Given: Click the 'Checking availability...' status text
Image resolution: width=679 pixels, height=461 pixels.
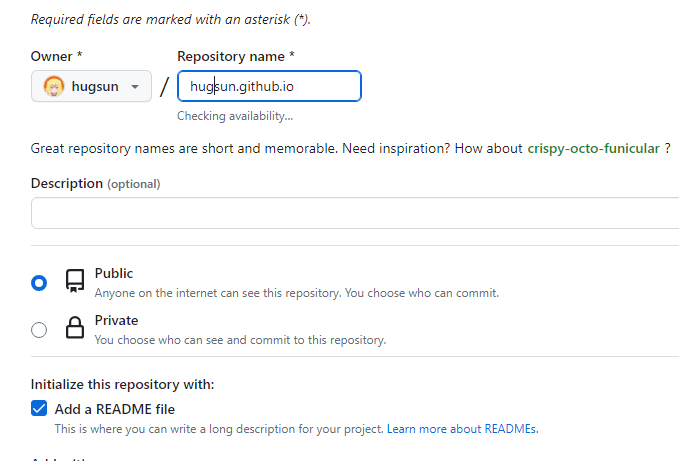Looking at the screenshot, I should click(x=235, y=116).
